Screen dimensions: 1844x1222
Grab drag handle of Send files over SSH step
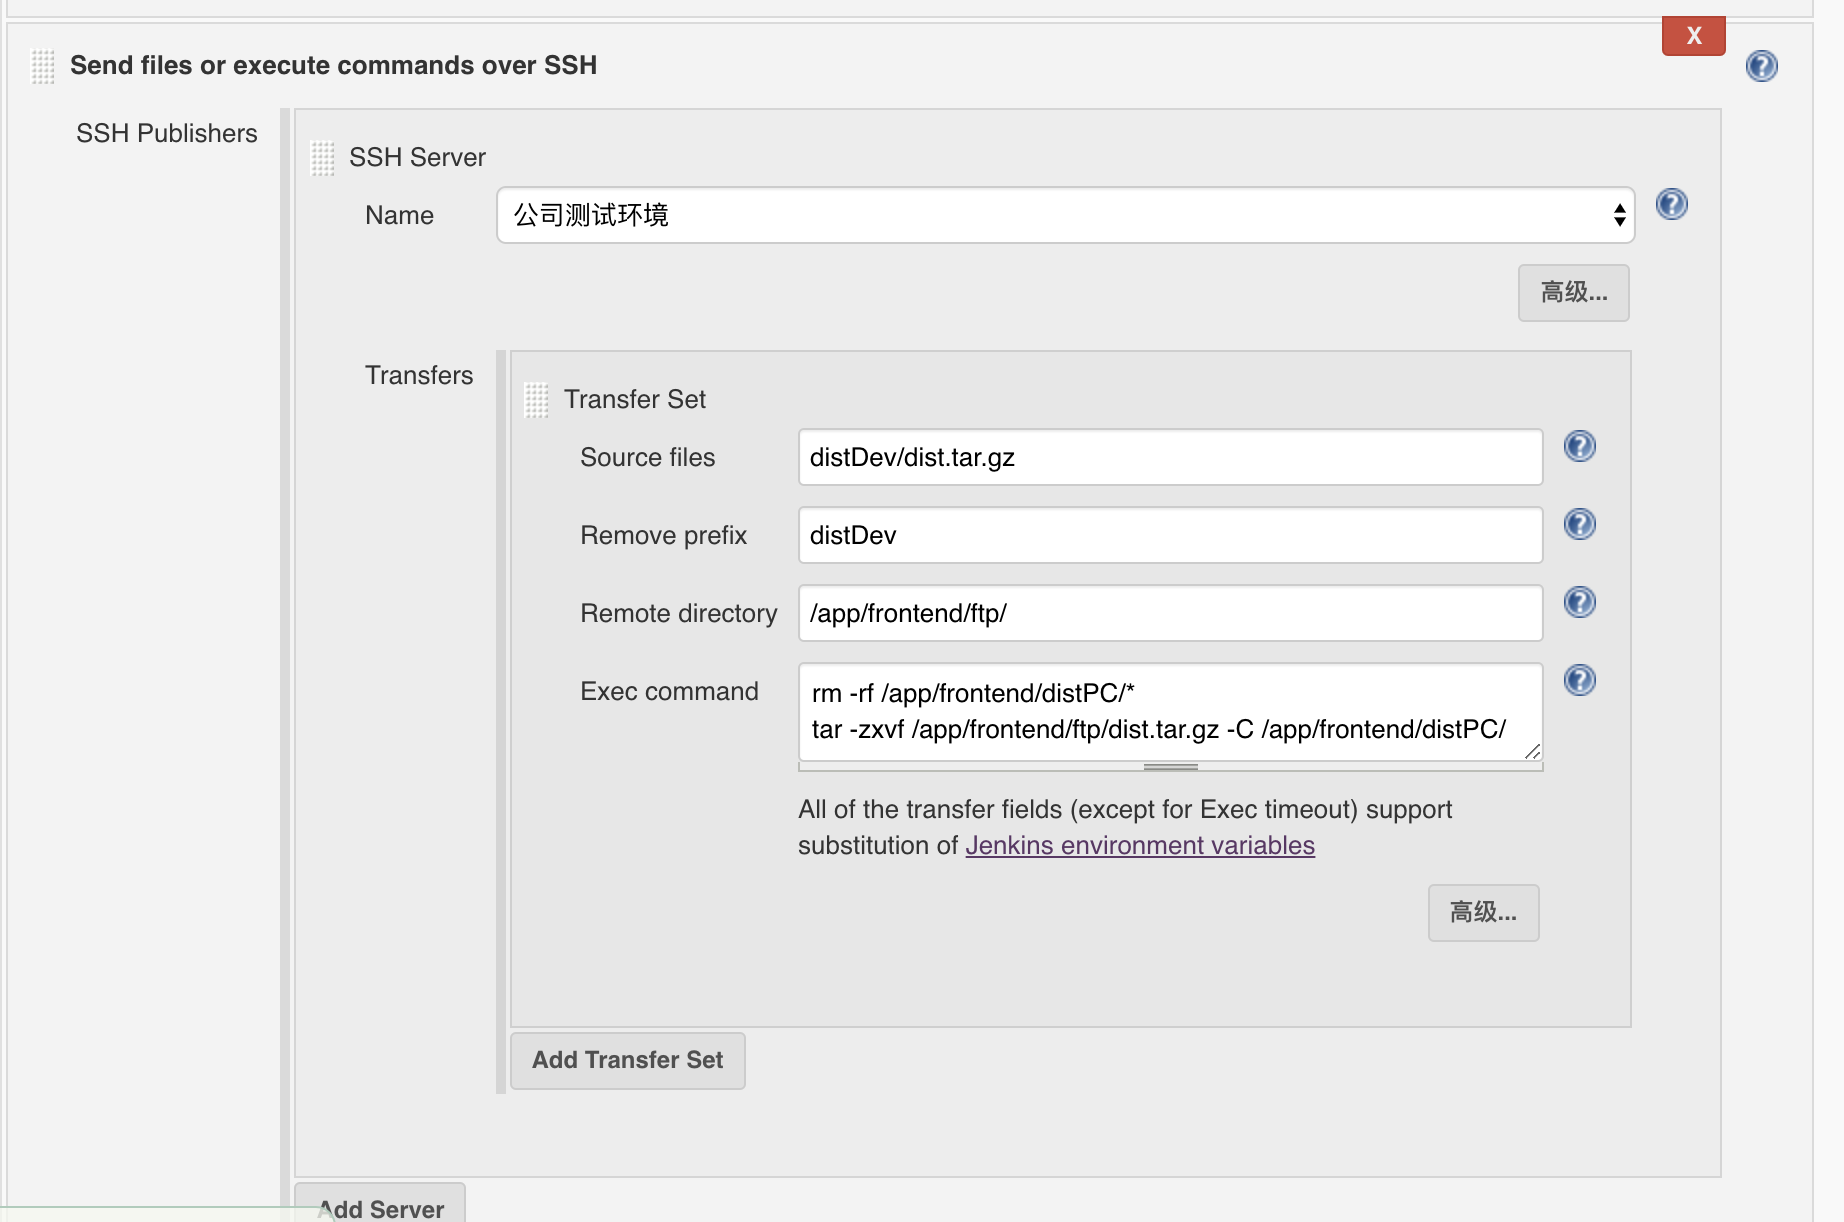click(x=43, y=66)
